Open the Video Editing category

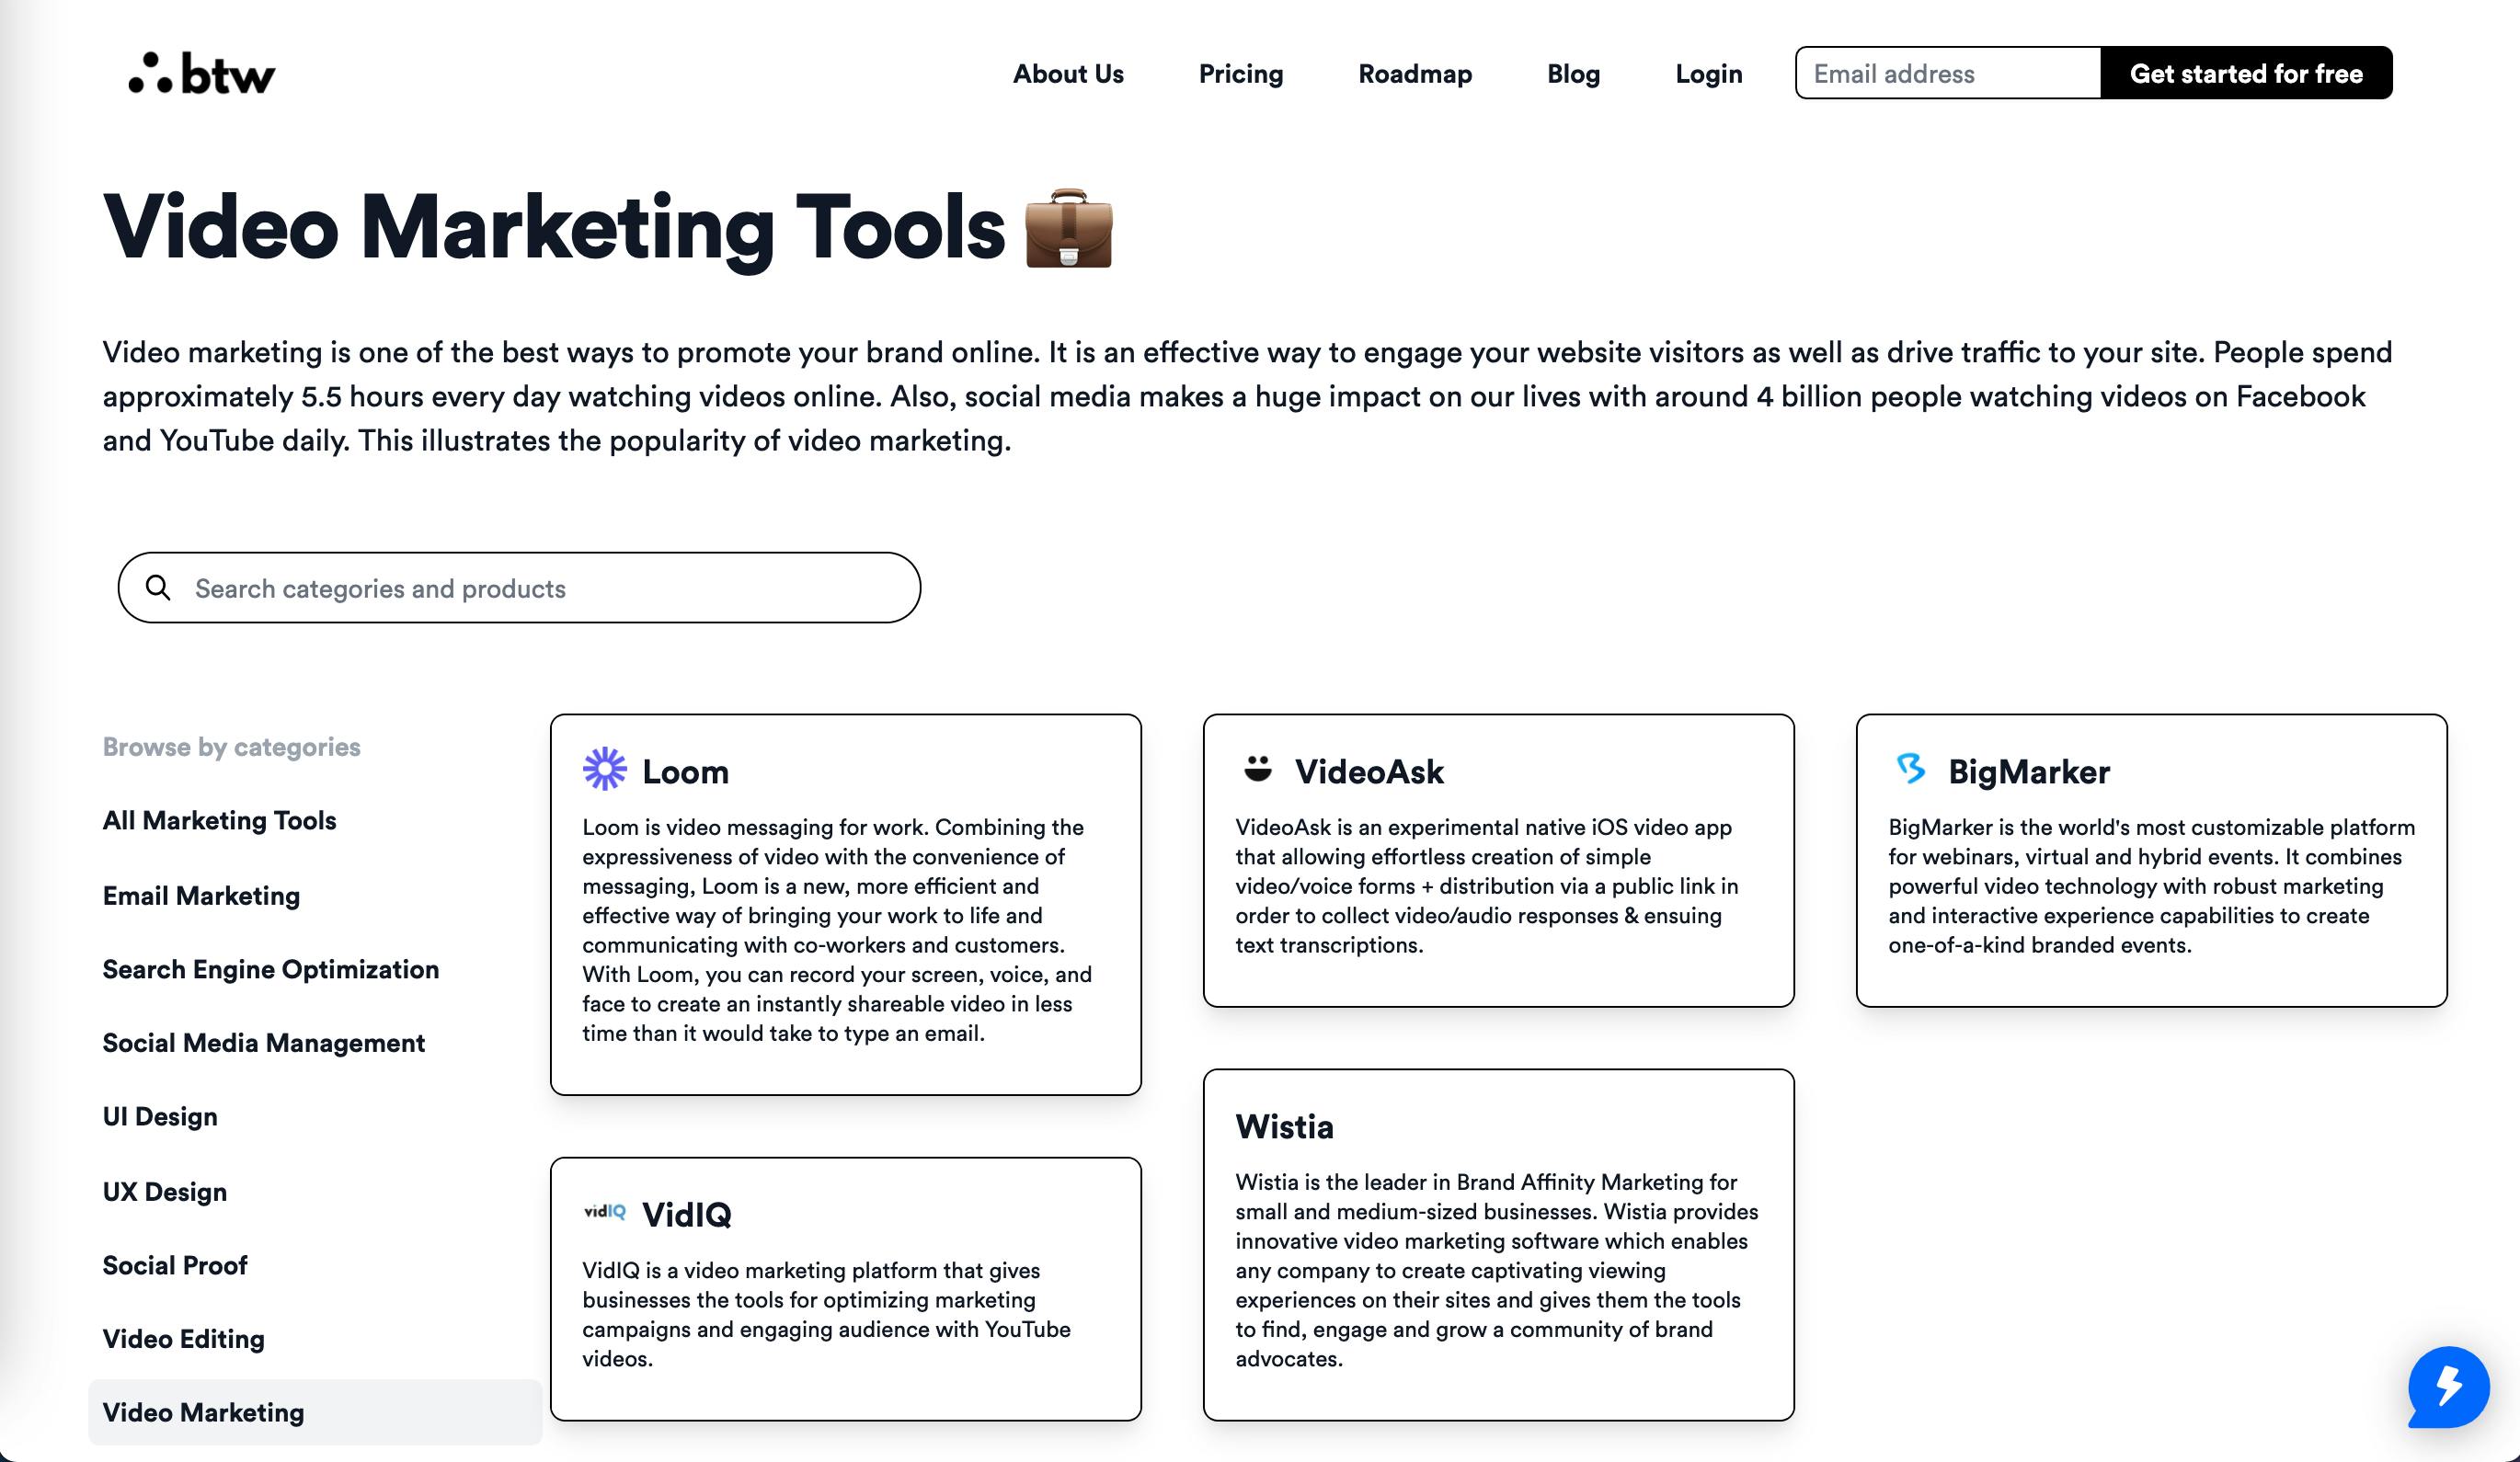coord(183,1338)
